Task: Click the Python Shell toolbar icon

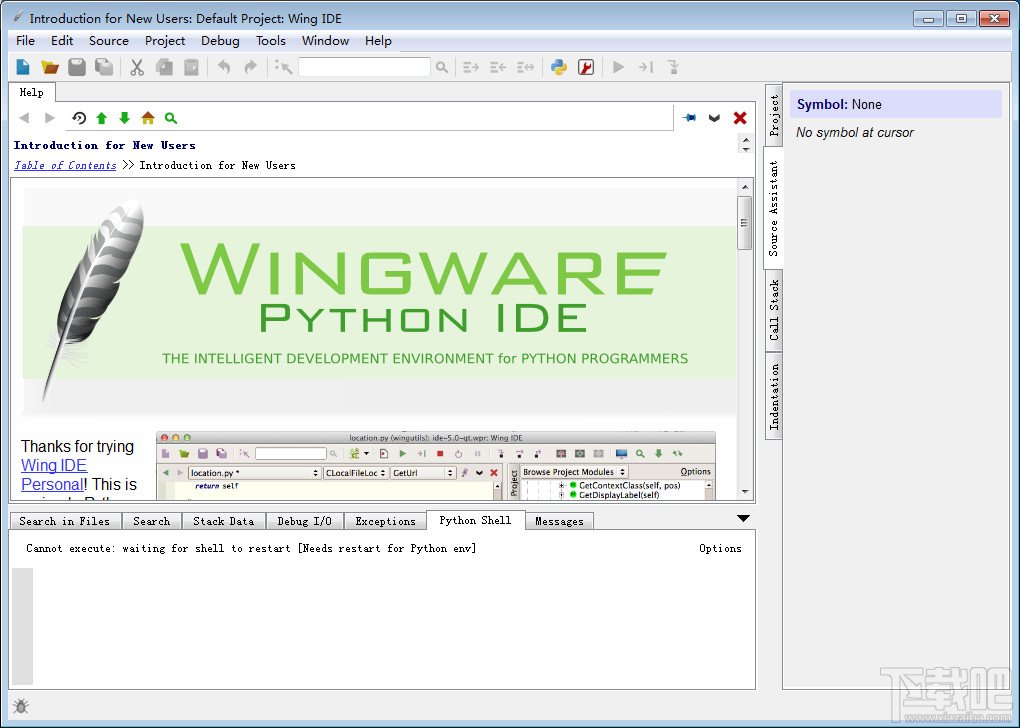Action: pyautogui.click(x=559, y=67)
